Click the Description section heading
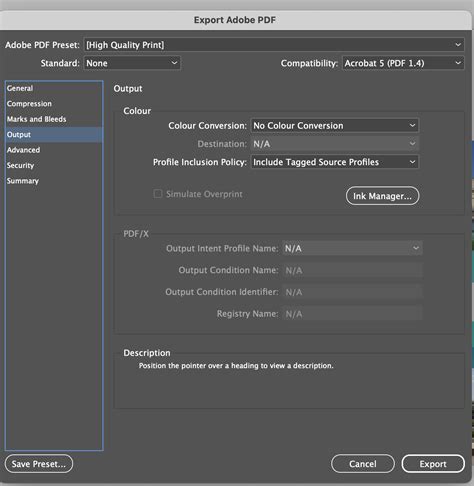 click(x=147, y=353)
